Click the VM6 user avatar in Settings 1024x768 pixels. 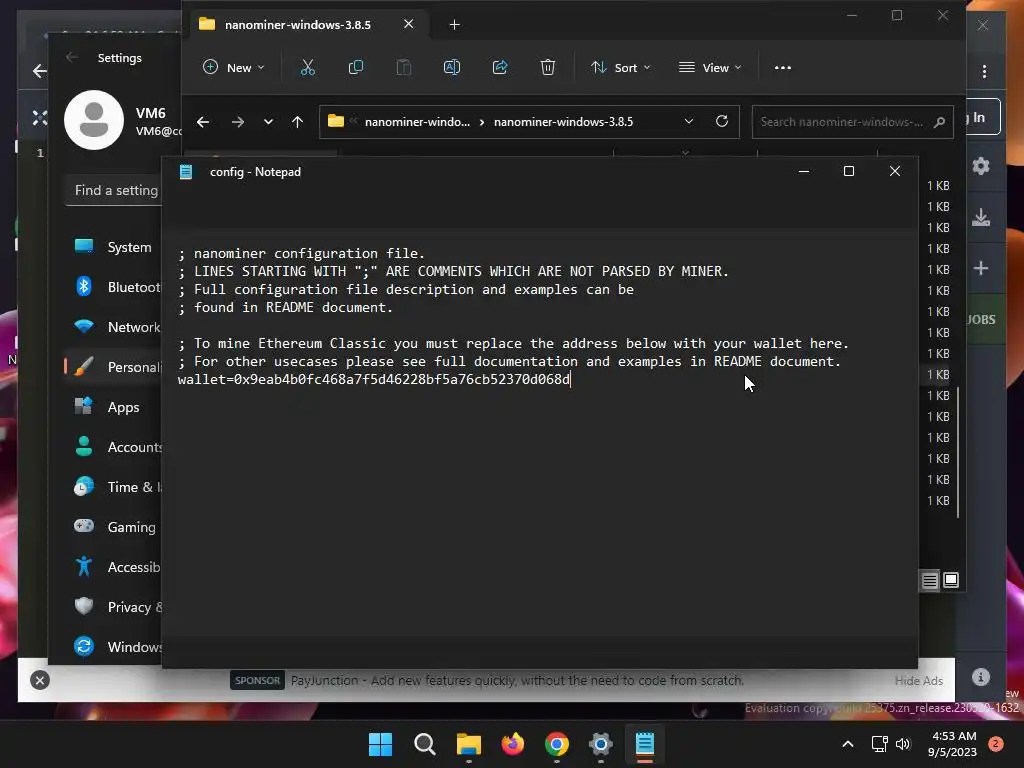(x=94, y=120)
